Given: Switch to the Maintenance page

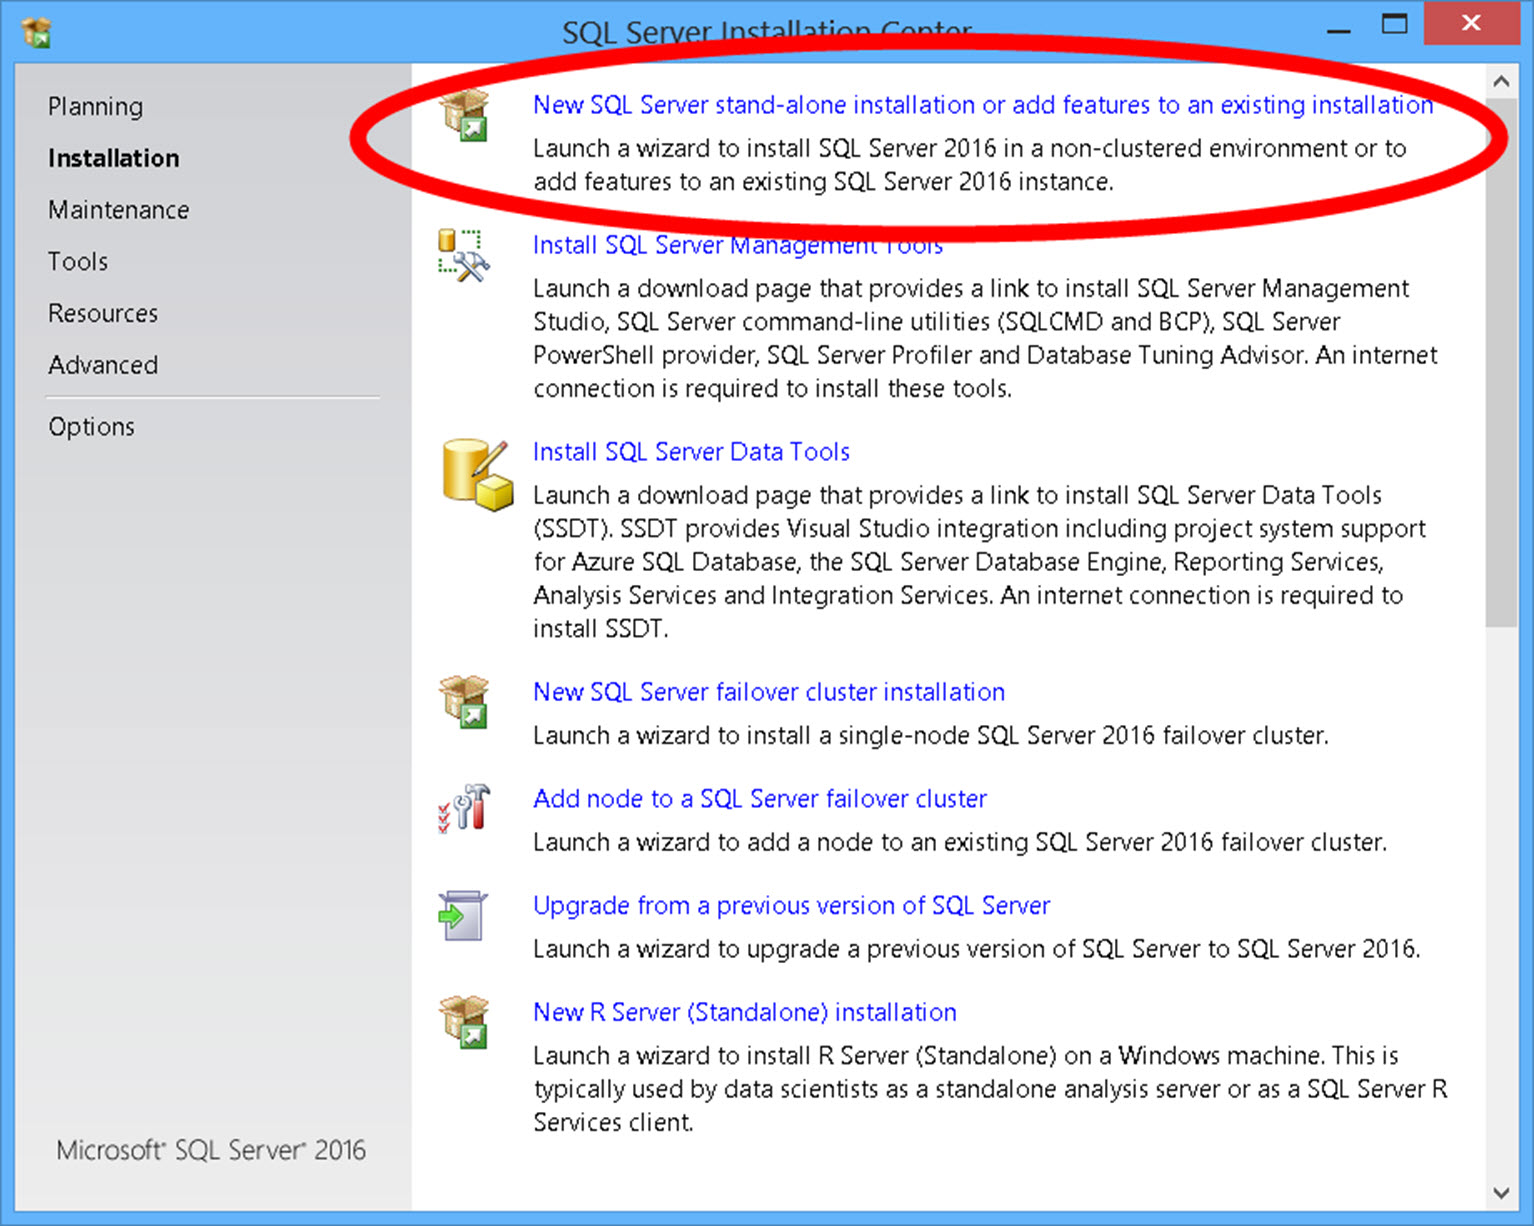Looking at the screenshot, I should pos(119,210).
